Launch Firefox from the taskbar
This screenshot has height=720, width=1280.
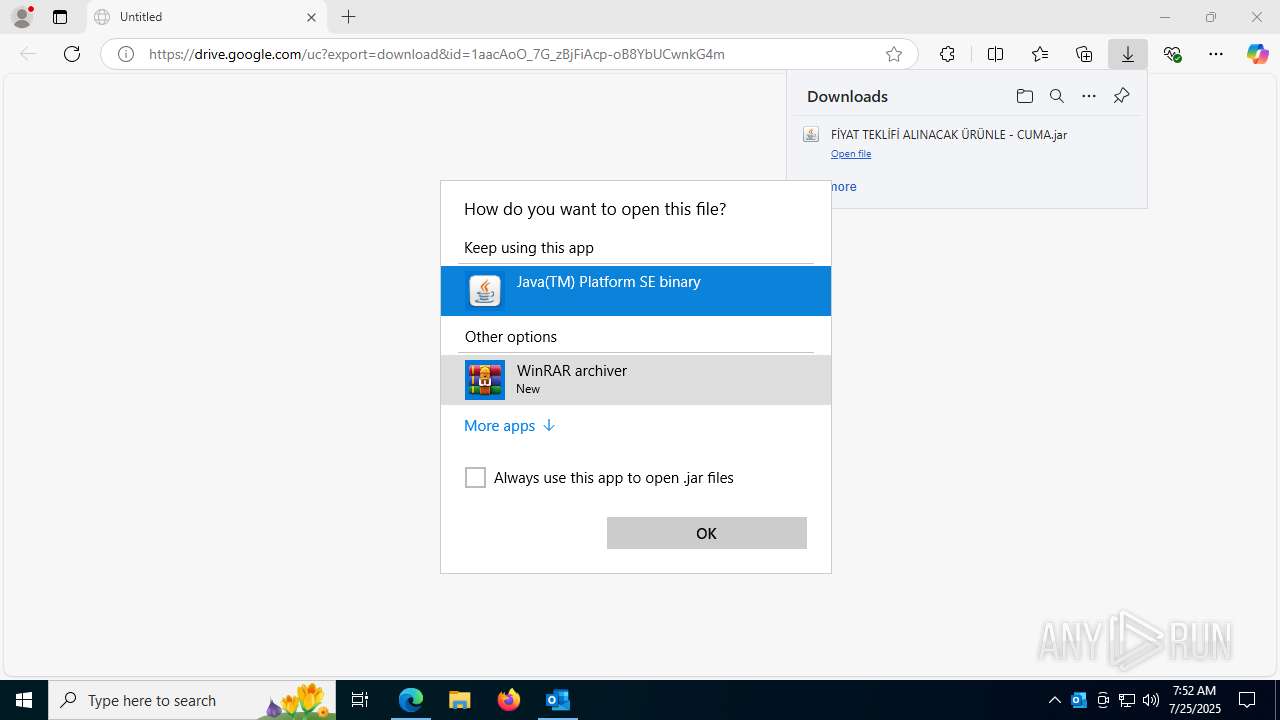click(508, 700)
